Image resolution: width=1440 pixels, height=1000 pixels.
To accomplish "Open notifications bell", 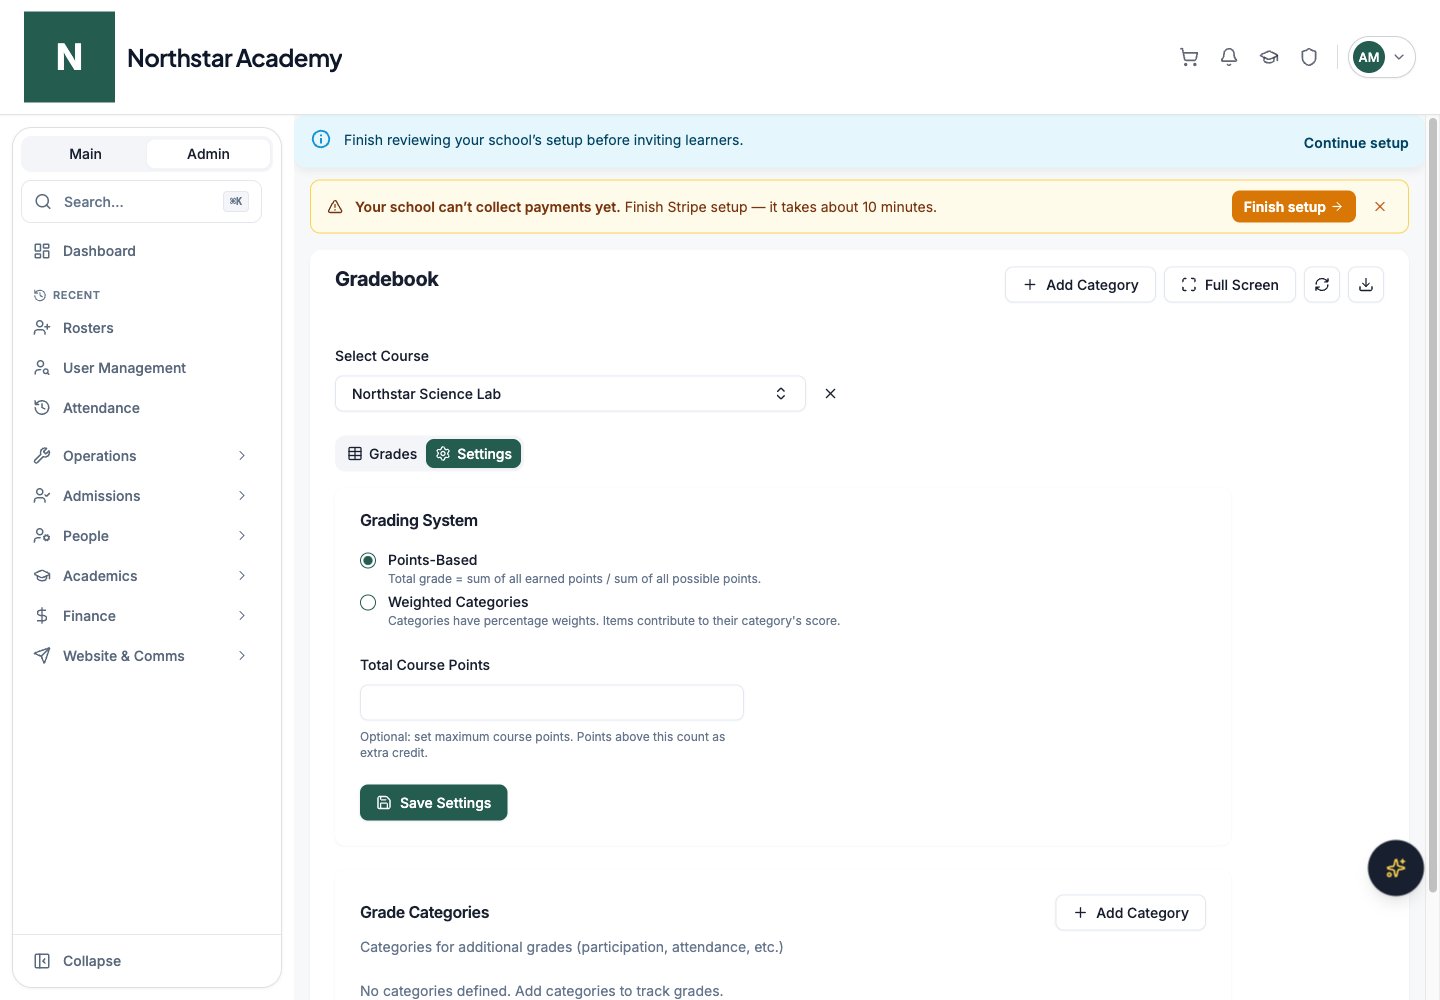I will point(1229,57).
